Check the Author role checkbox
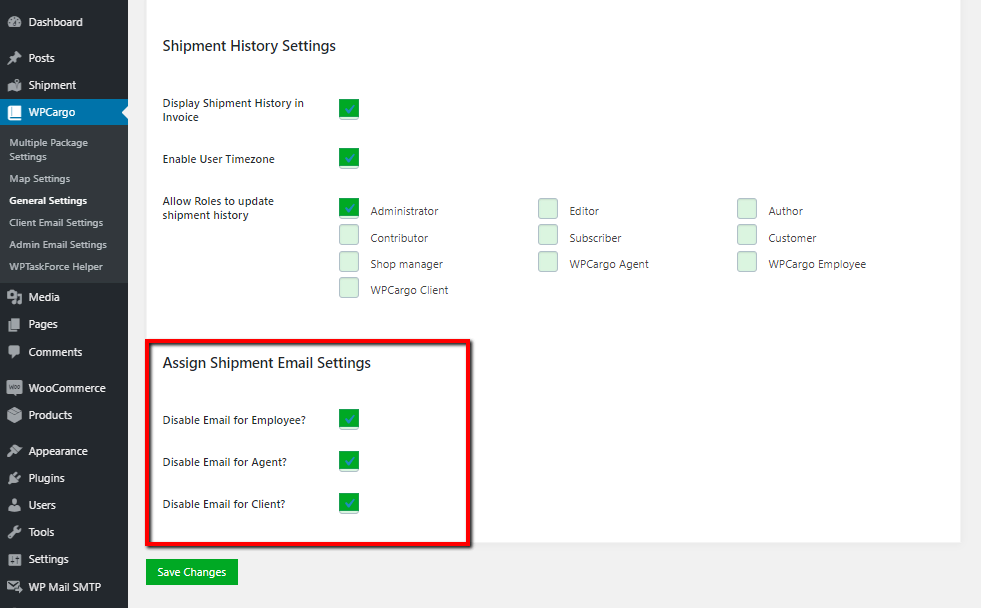Screen dimensions: 981x608 pyautogui.click(x=747, y=208)
